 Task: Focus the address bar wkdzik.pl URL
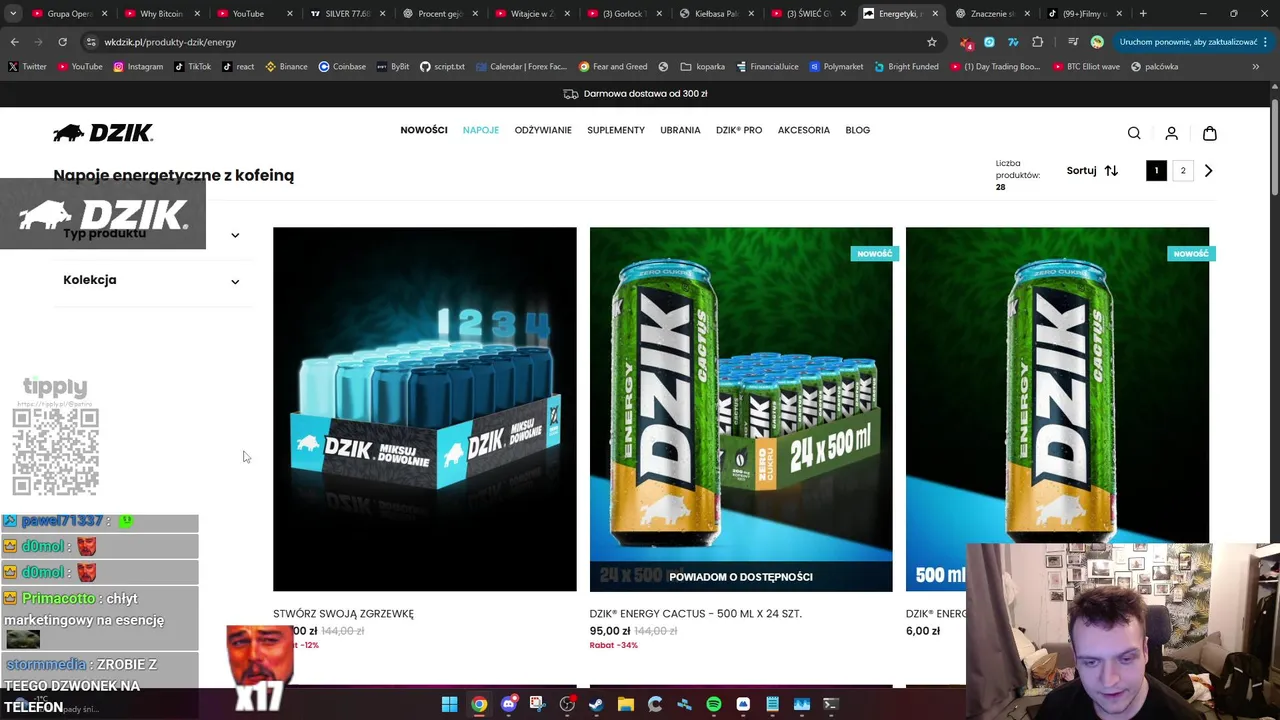pos(170,42)
